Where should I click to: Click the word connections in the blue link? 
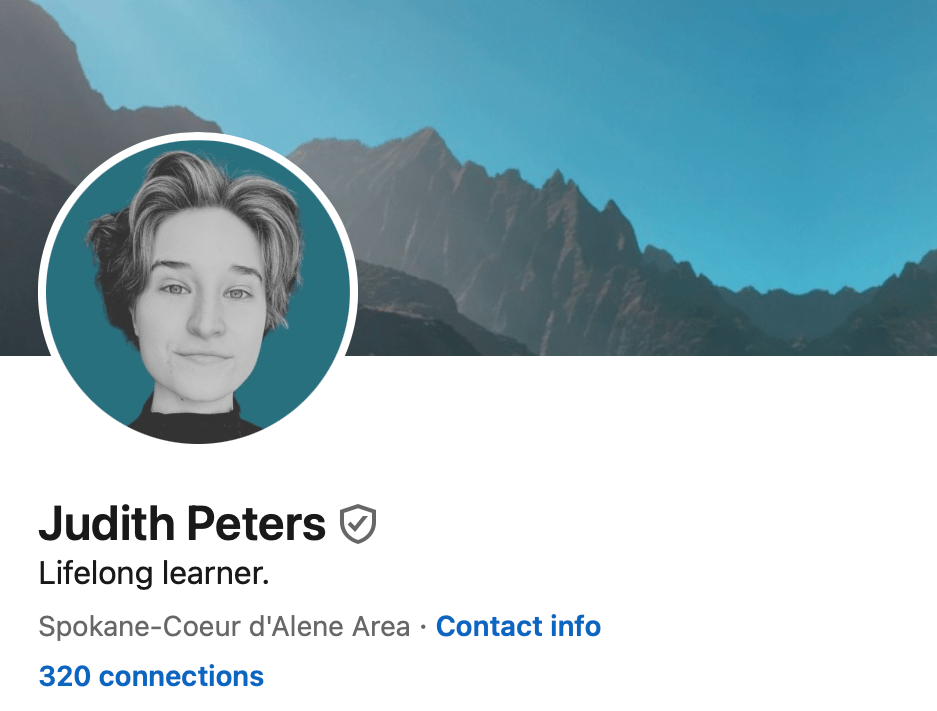pos(181,676)
